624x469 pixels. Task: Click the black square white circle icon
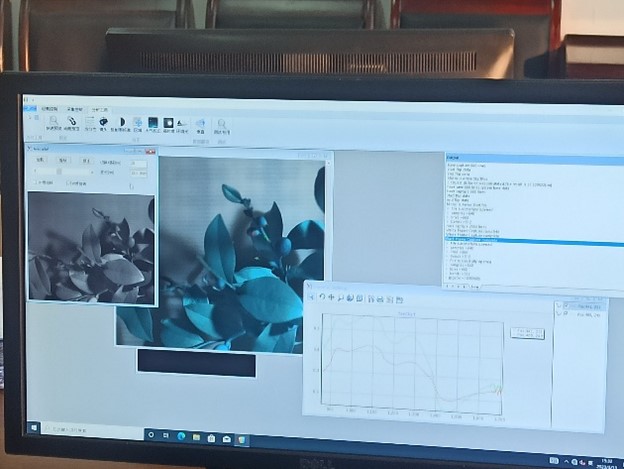168,123
